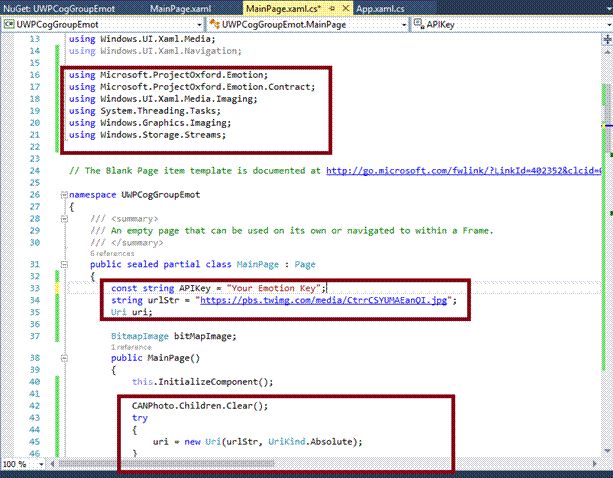
Task: Click the line "using System.Threading.Tasks;"
Action: pos(145,111)
